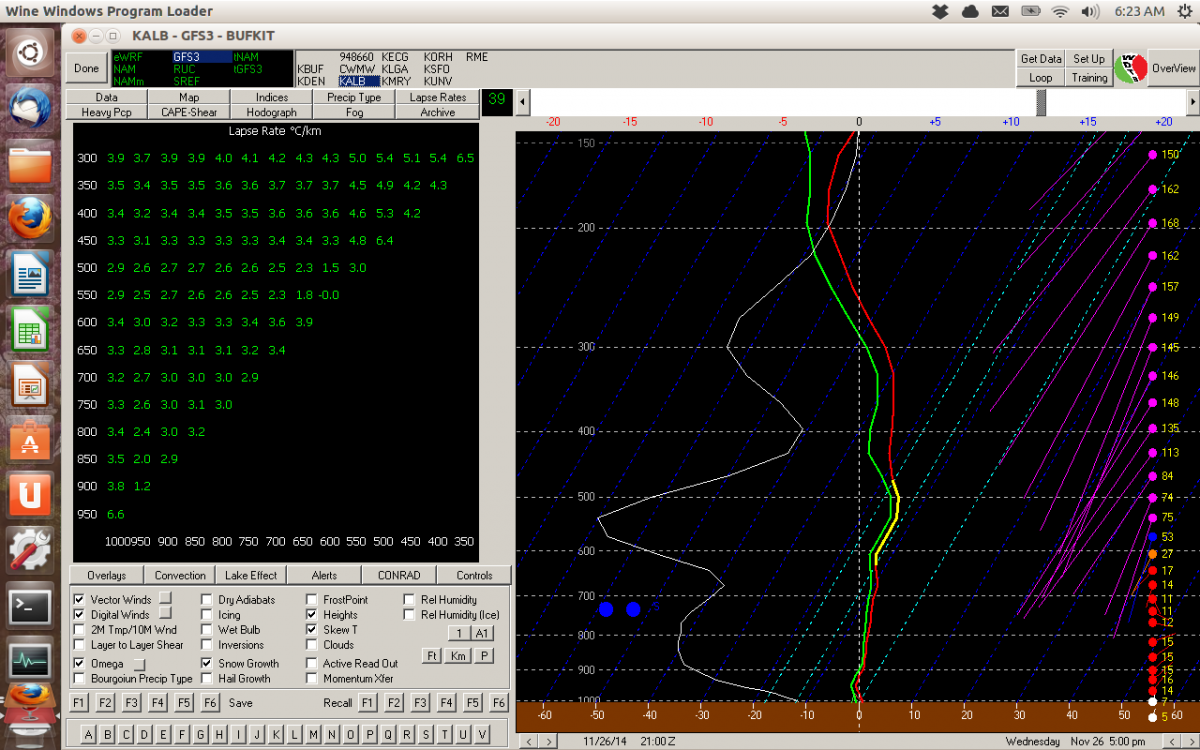Click the small button next to Digital Winds

click(166, 612)
